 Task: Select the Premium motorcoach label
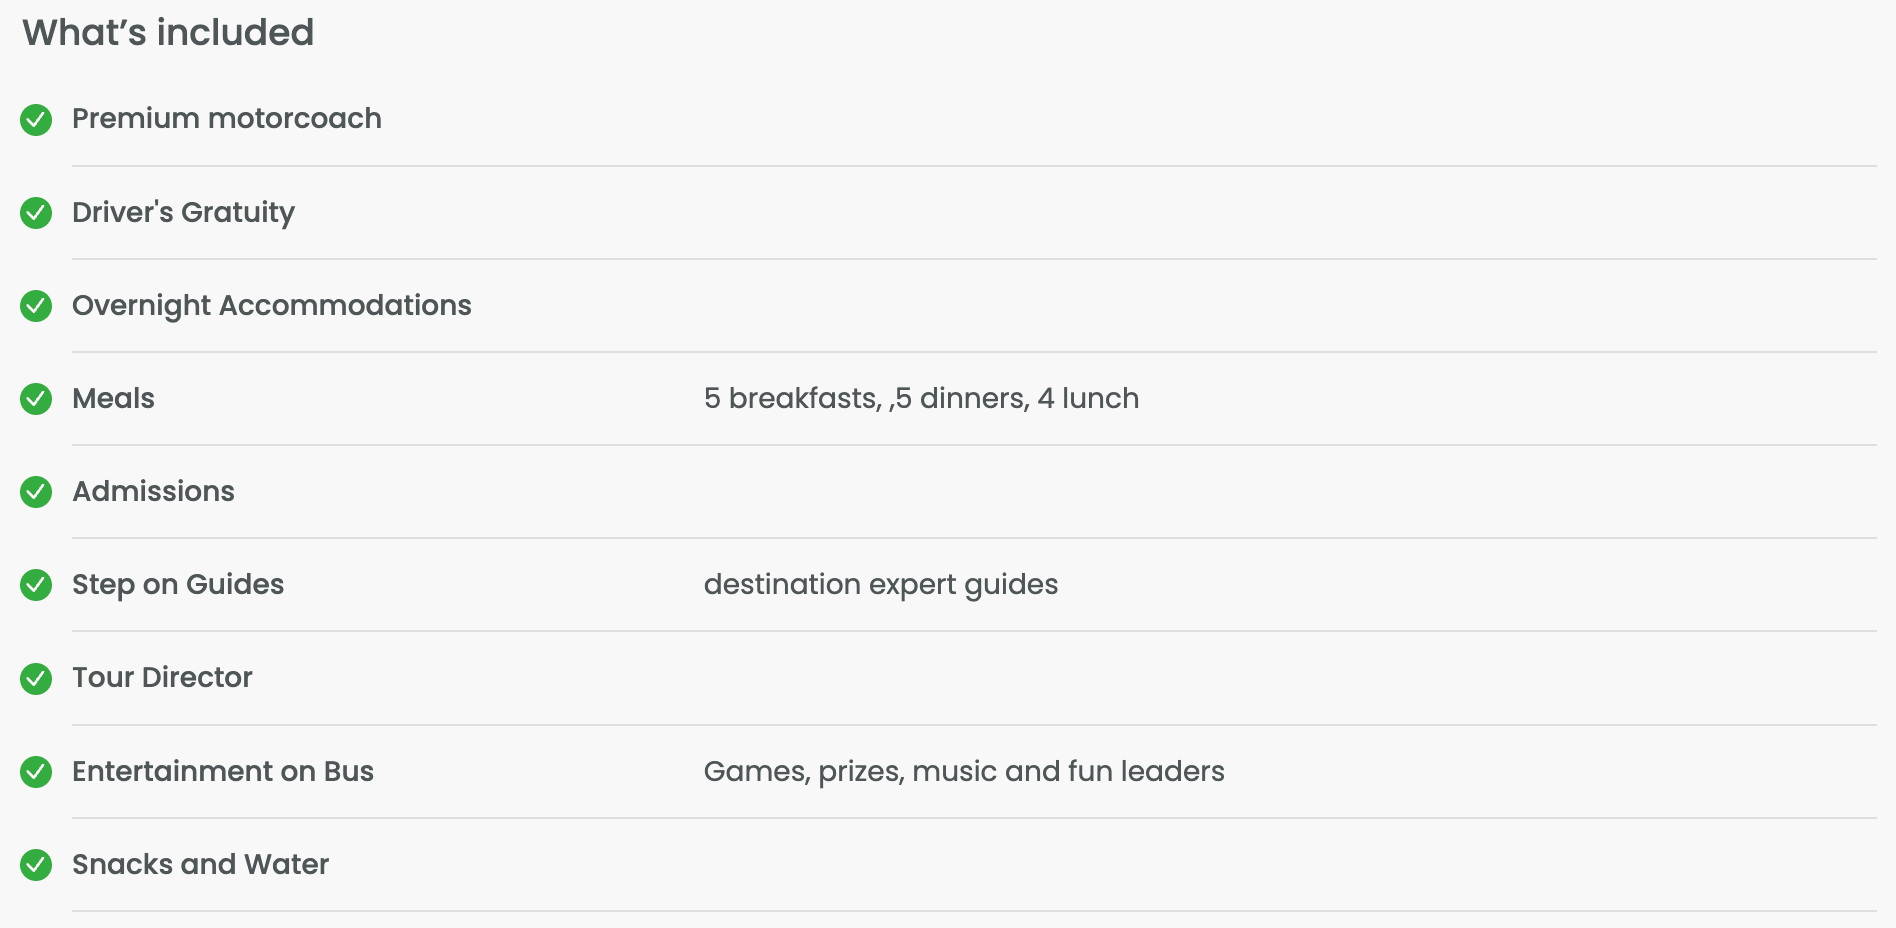click(227, 119)
